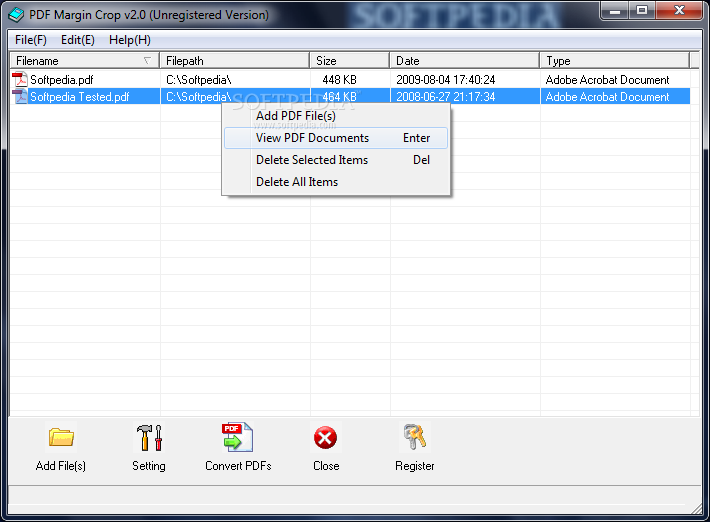Sort by the Date column header
The image size is (710, 522).
(465, 61)
